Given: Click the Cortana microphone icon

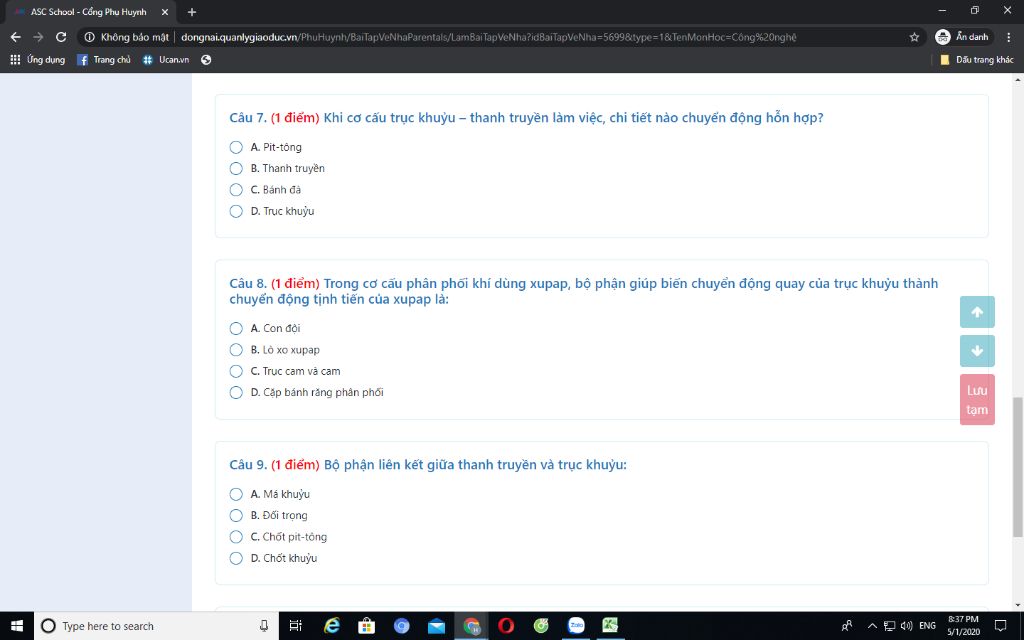Looking at the screenshot, I should [264, 626].
